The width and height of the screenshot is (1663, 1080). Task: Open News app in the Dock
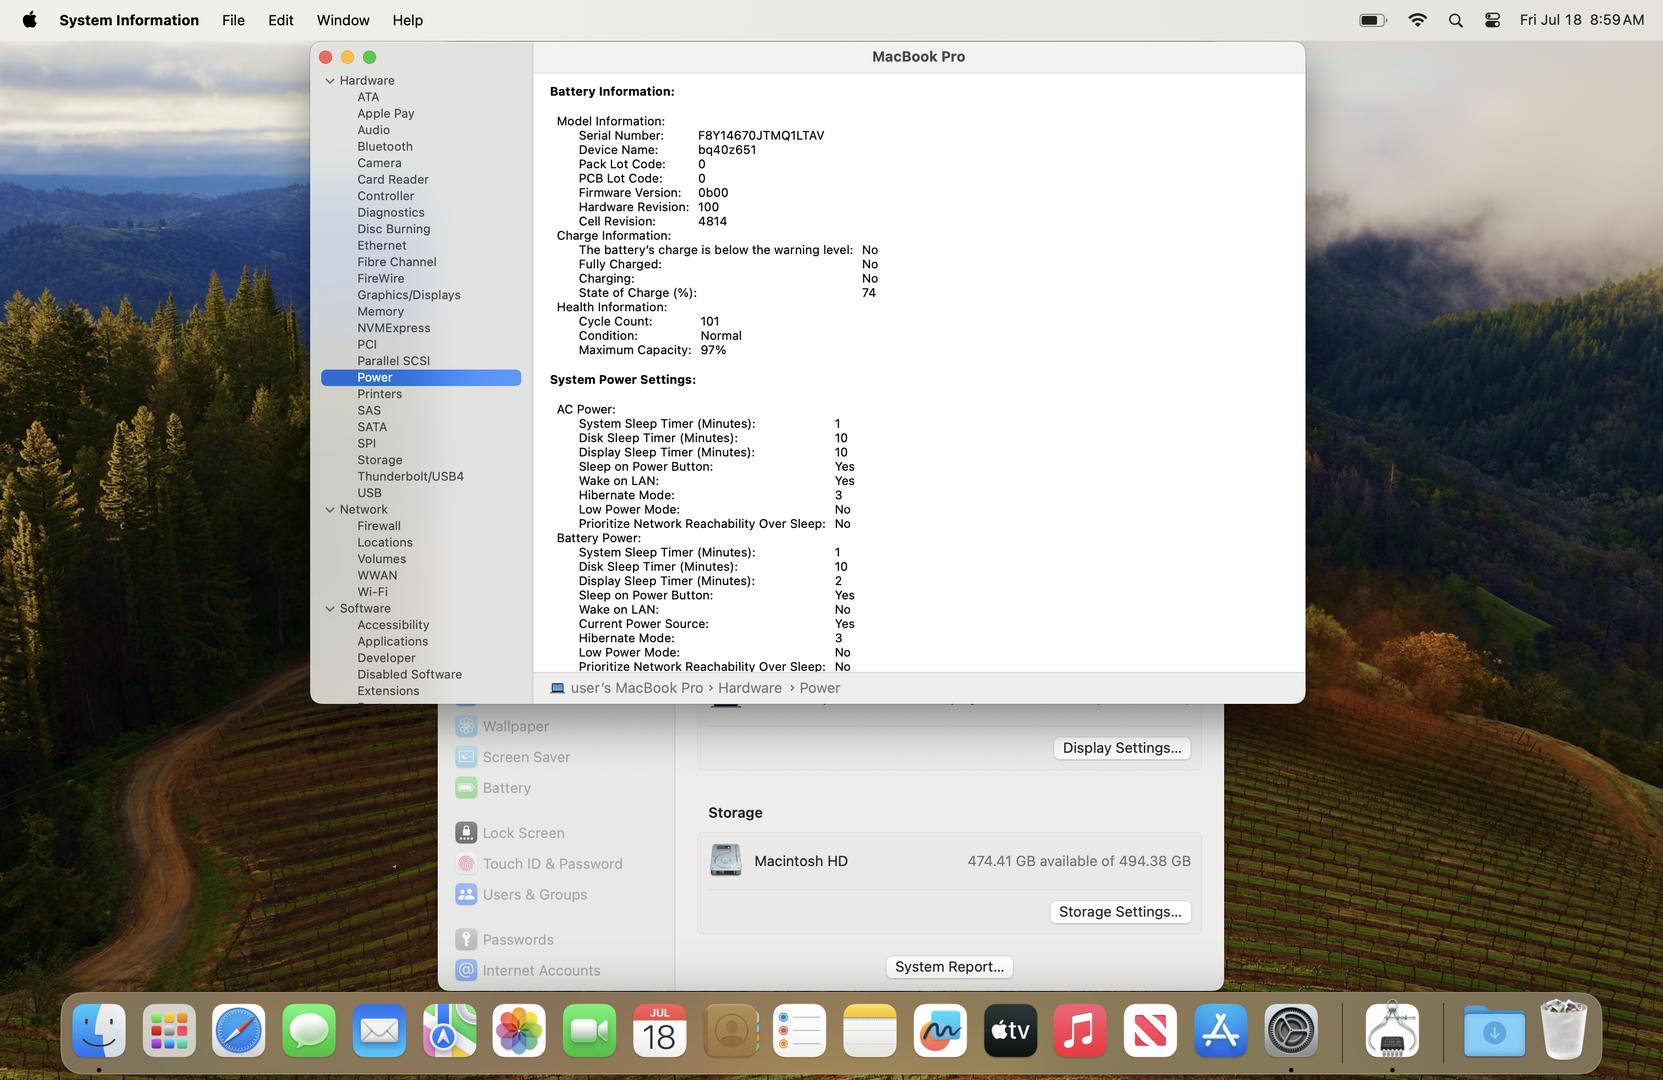click(x=1150, y=1031)
